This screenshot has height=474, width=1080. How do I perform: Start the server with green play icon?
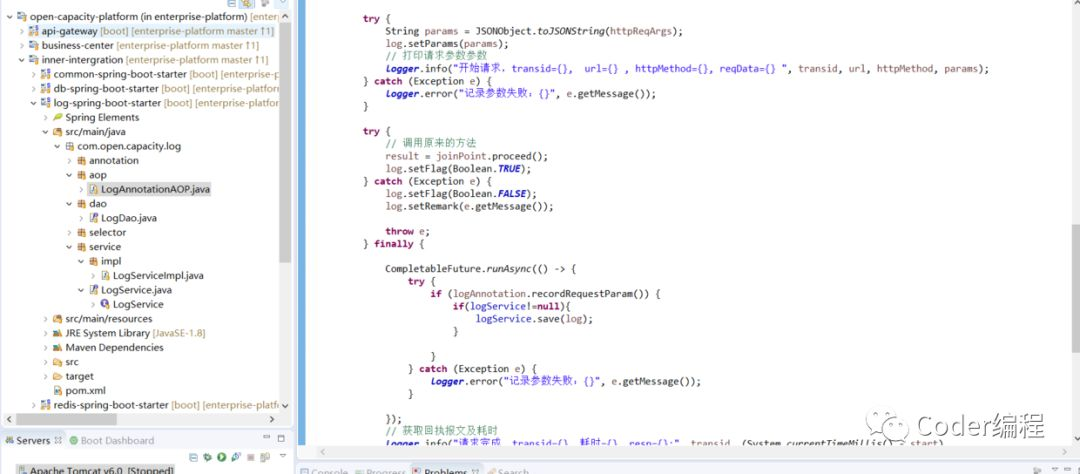click(222, 457)
